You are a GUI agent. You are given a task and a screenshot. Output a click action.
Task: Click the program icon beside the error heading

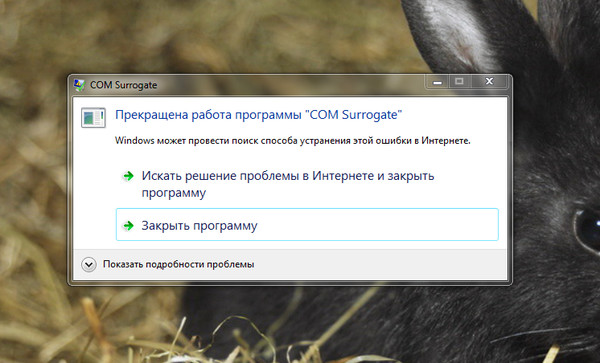(93, 117)
